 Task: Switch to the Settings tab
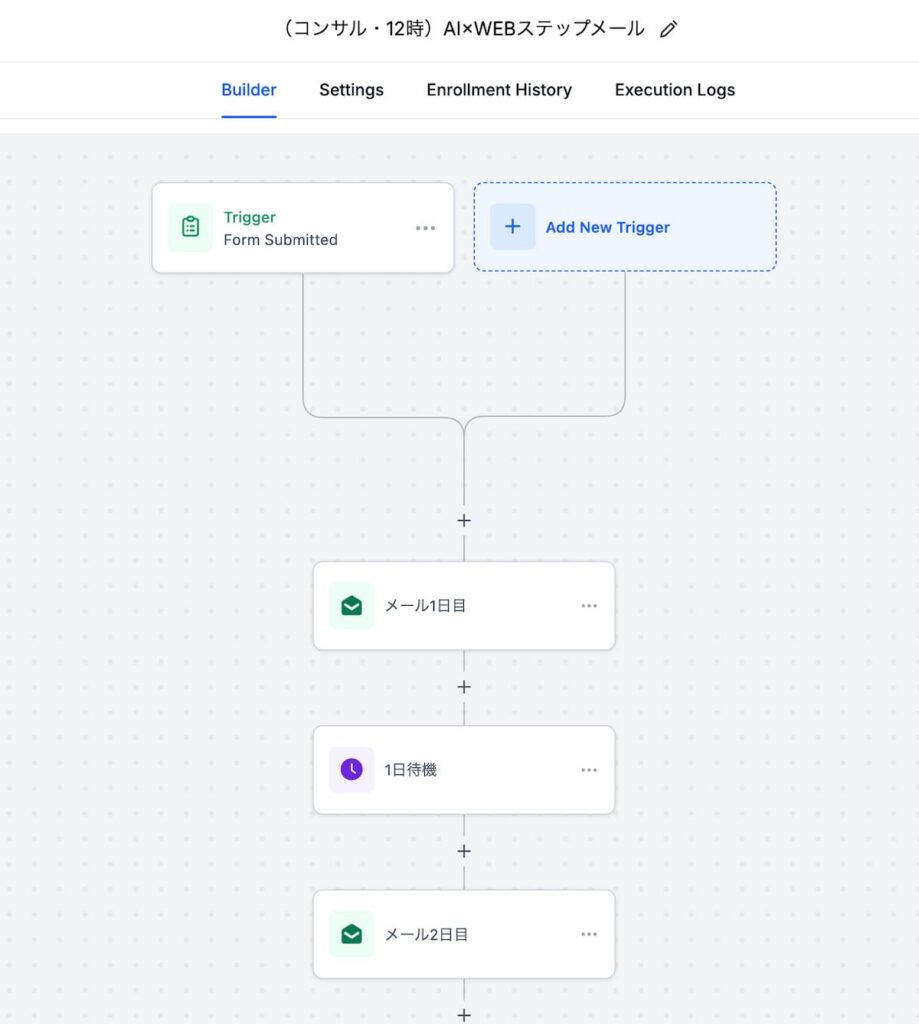[x=351, y=90]
